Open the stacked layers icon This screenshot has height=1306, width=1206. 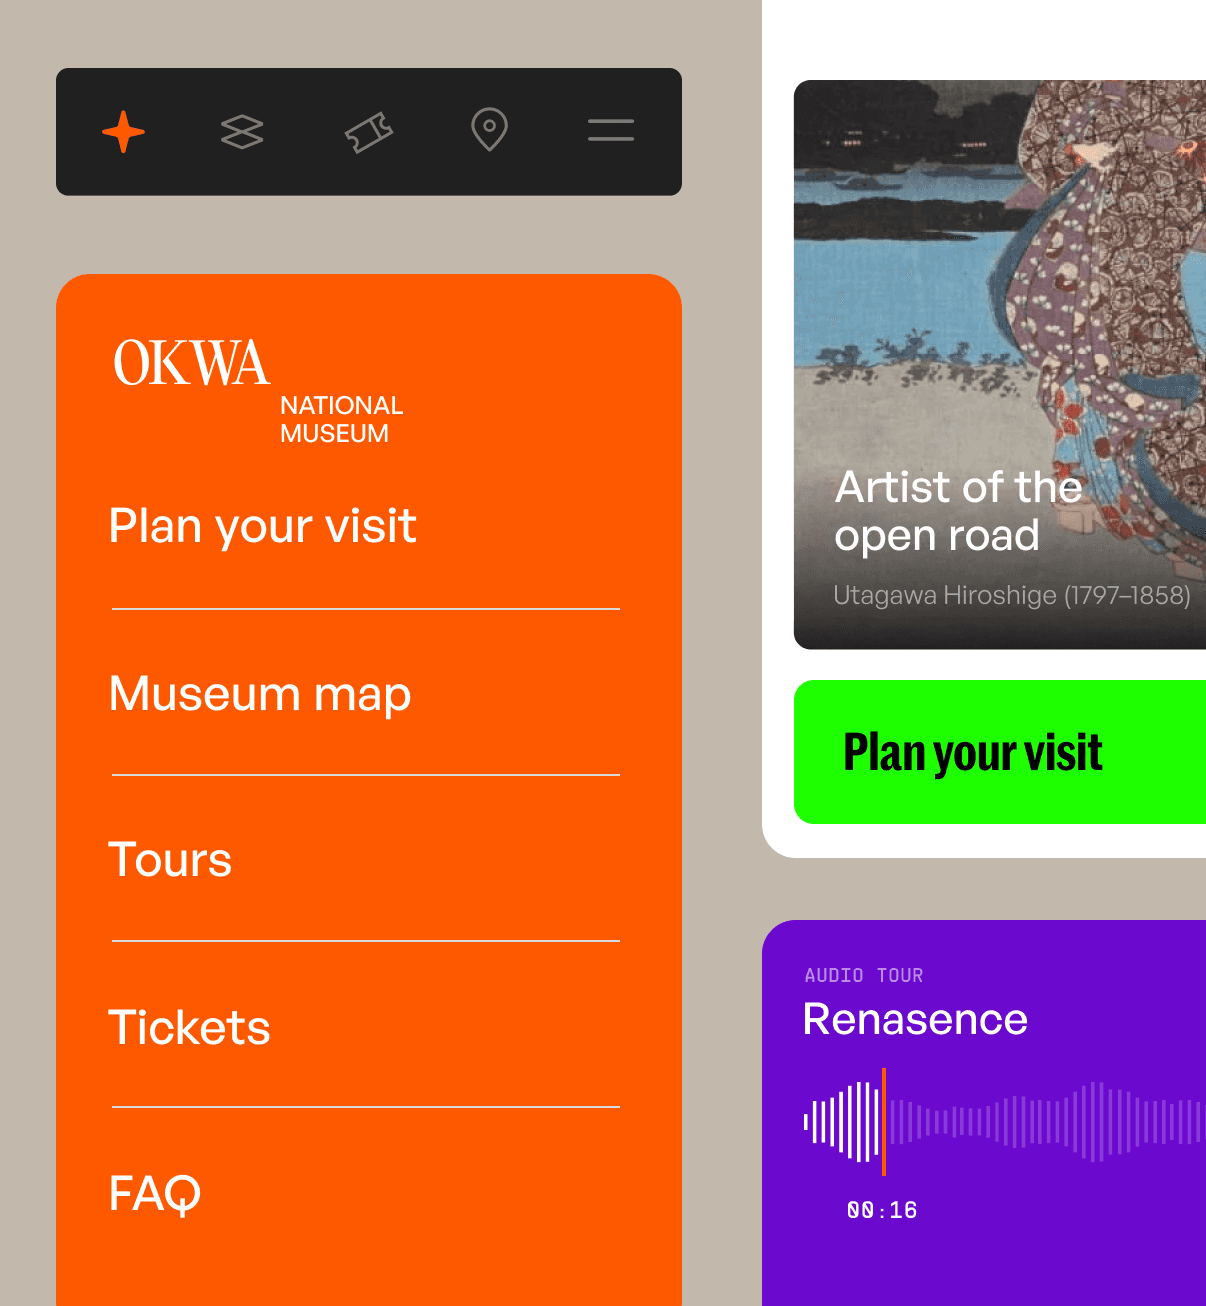(x=242, y=131)
